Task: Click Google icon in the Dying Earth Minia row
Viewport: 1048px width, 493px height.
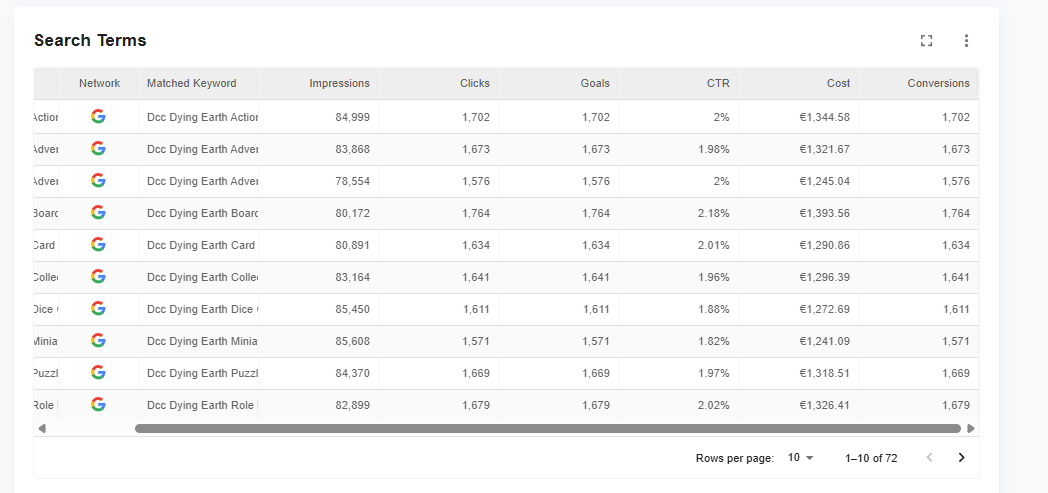Action: tap(98, 341)
